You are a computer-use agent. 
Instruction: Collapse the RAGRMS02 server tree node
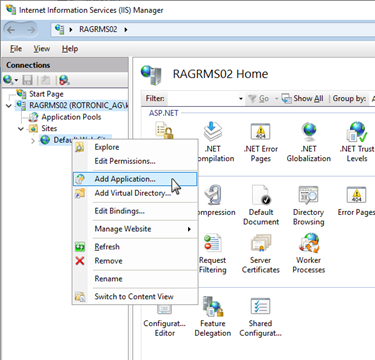9,106
